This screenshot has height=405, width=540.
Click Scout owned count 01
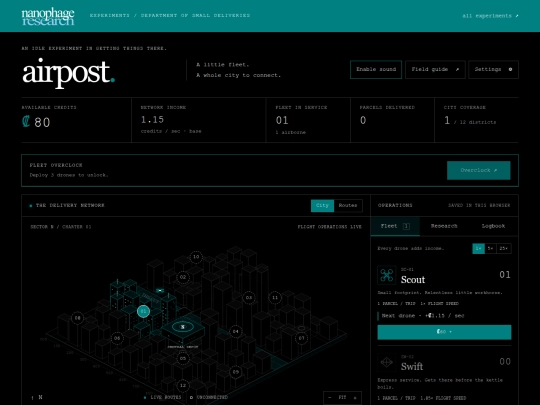tap(505, 275)
